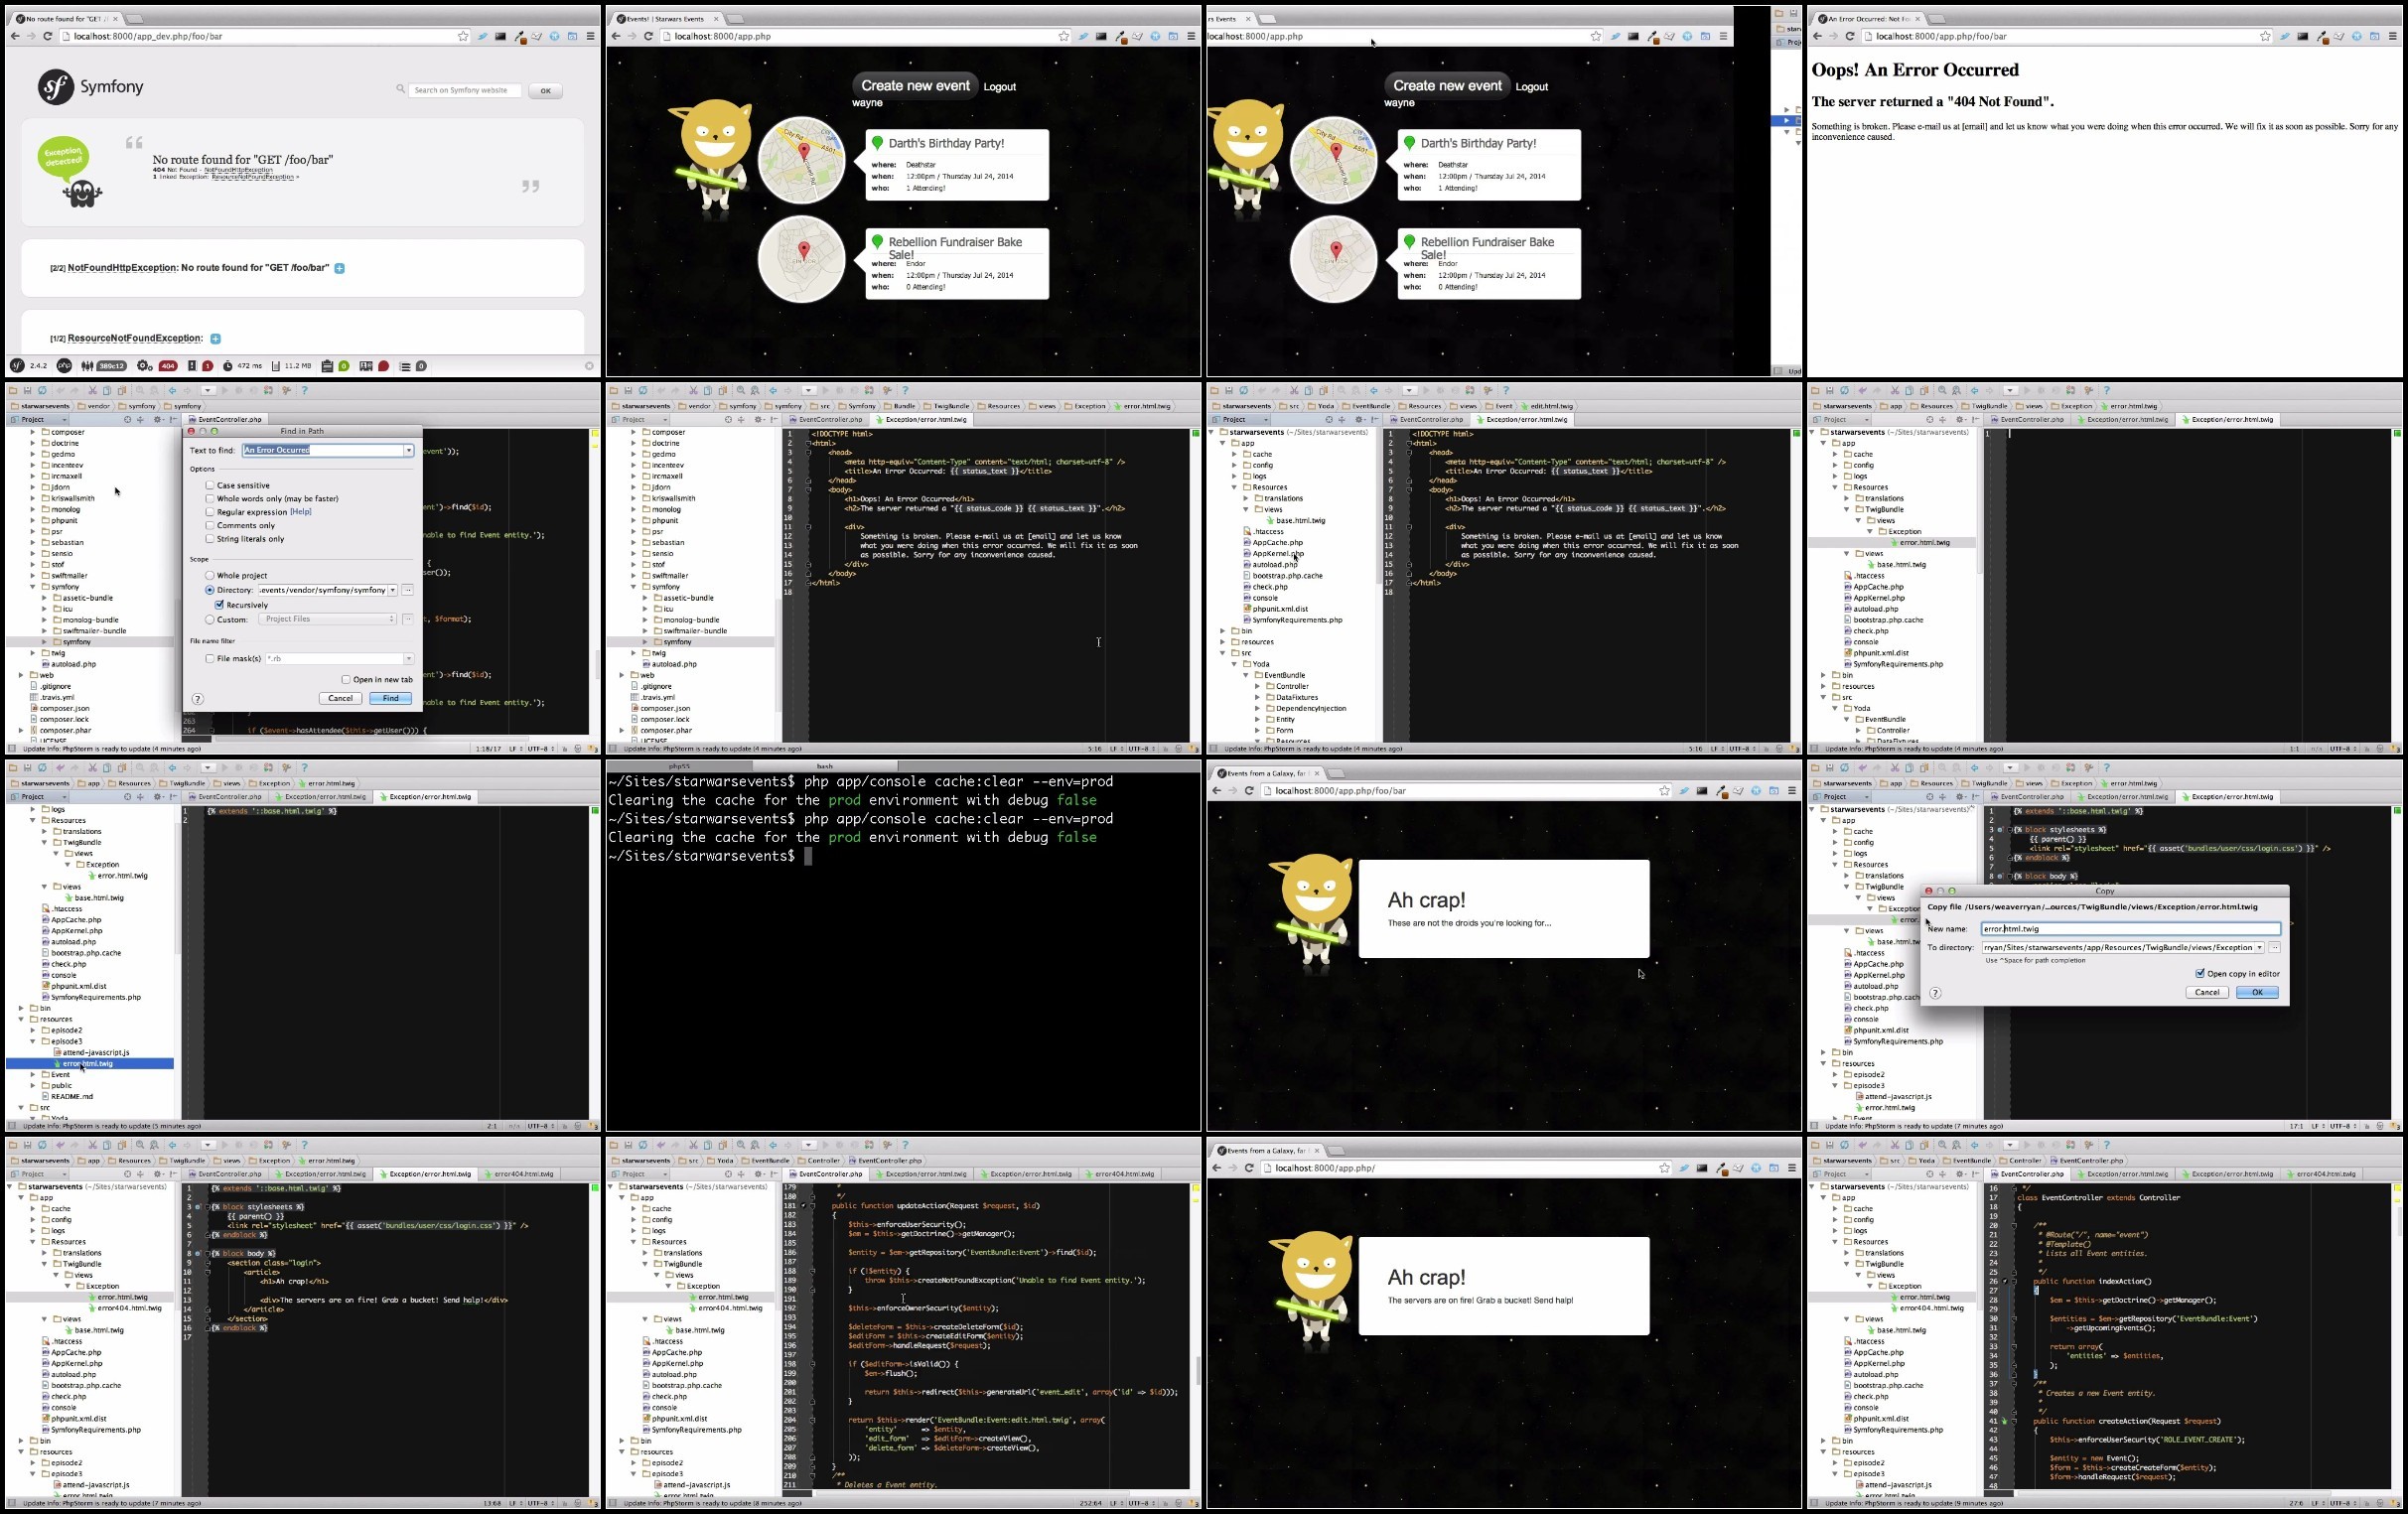Open the Text to find history dropdown

408,451
